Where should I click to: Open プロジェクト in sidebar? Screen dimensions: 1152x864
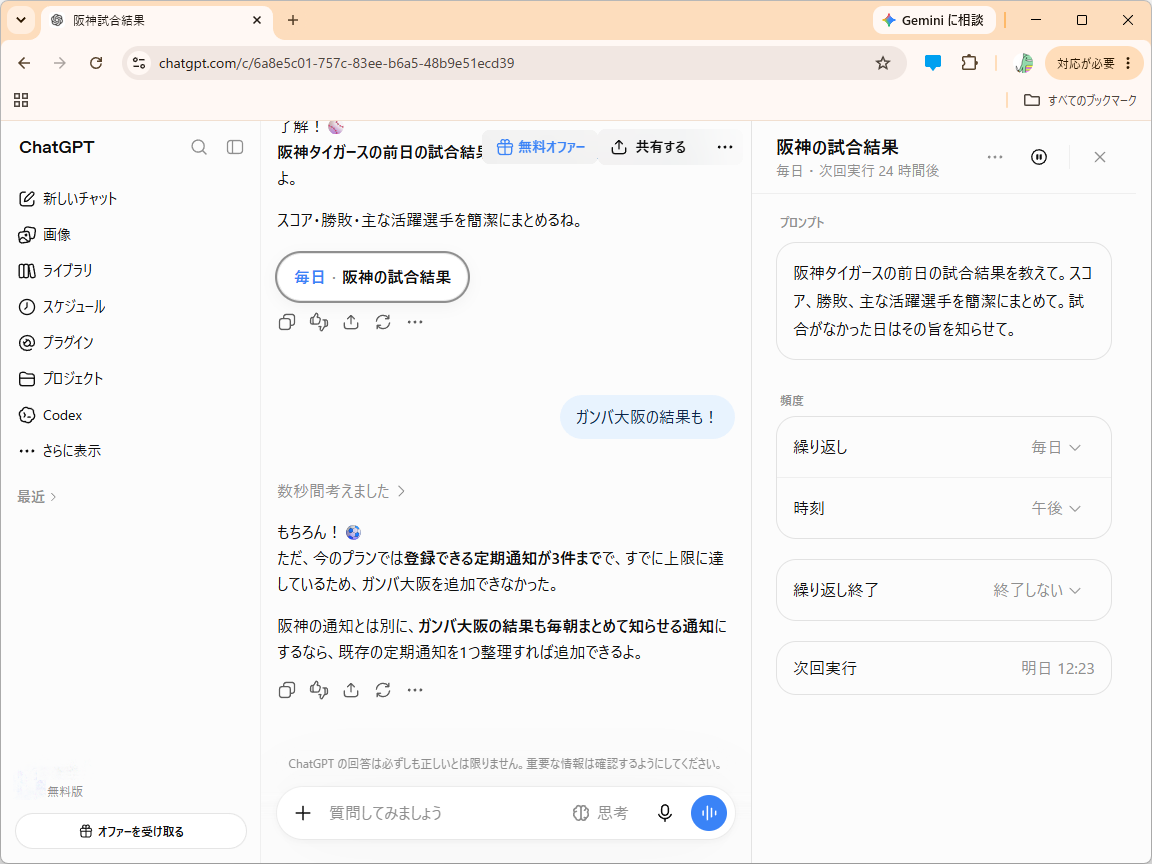click(60, 378)
